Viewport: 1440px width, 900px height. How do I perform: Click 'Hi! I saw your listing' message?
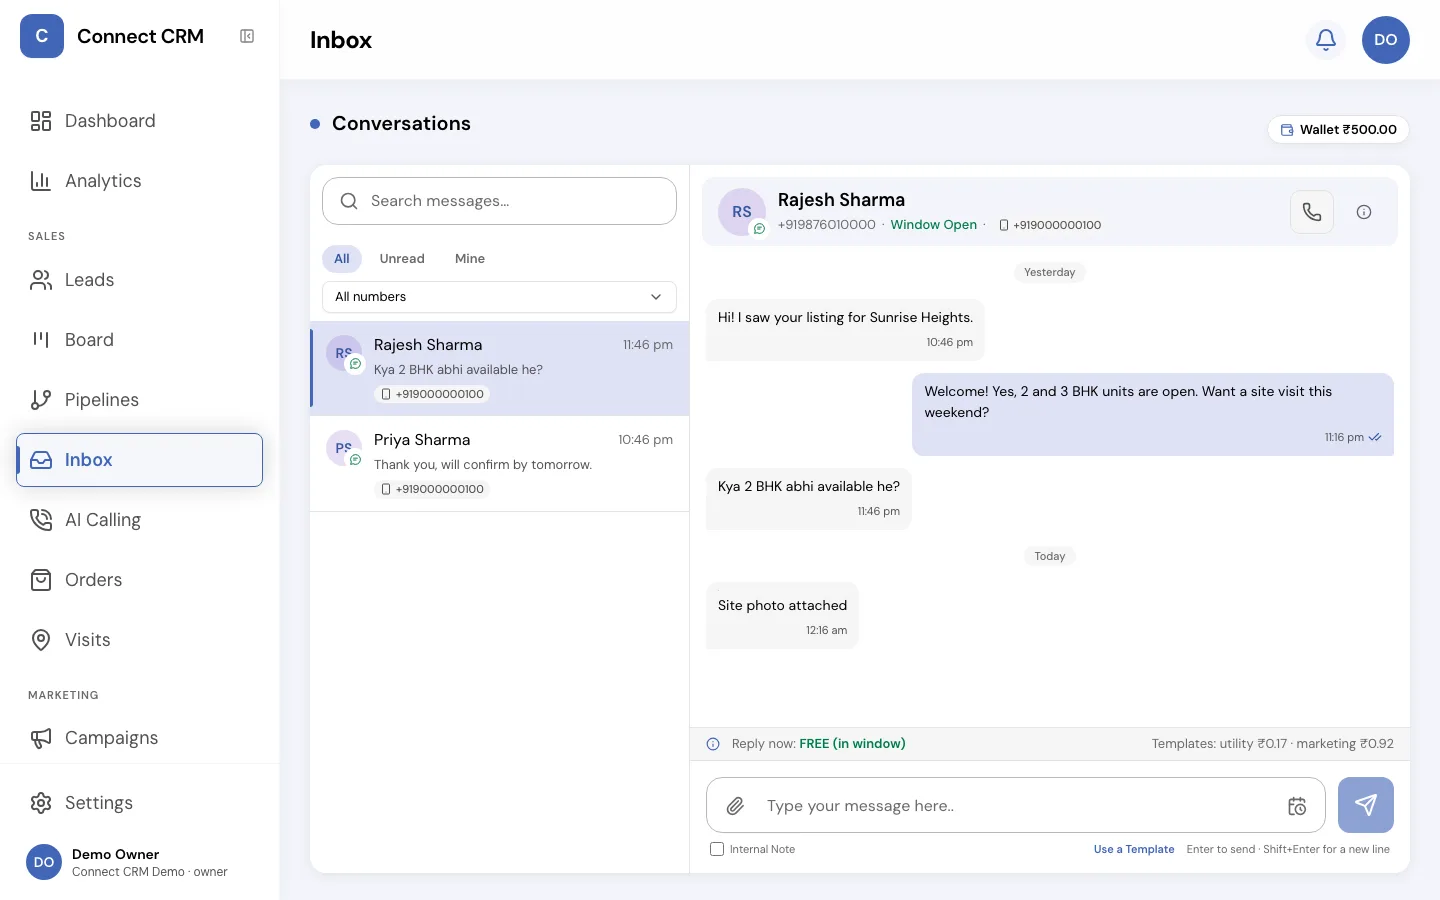pyautogui.click(x=845, y=330)
